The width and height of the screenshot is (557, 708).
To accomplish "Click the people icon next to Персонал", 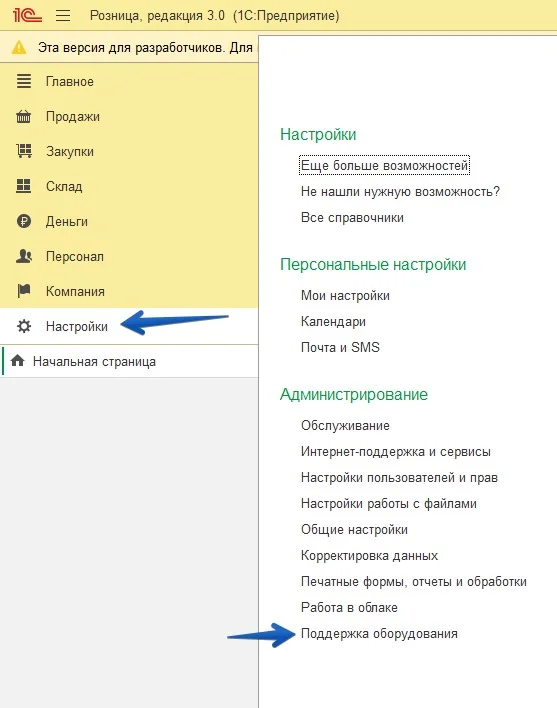I will coord(23,256).
